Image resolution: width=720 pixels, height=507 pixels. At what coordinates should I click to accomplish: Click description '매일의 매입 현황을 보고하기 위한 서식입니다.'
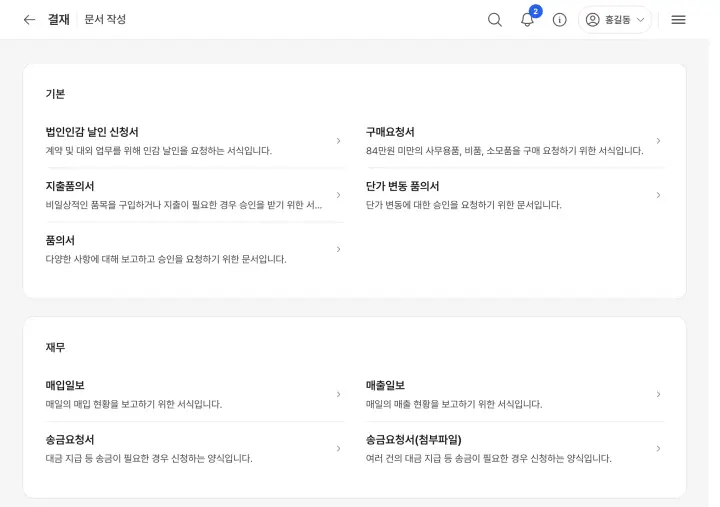tap(134, 405)
